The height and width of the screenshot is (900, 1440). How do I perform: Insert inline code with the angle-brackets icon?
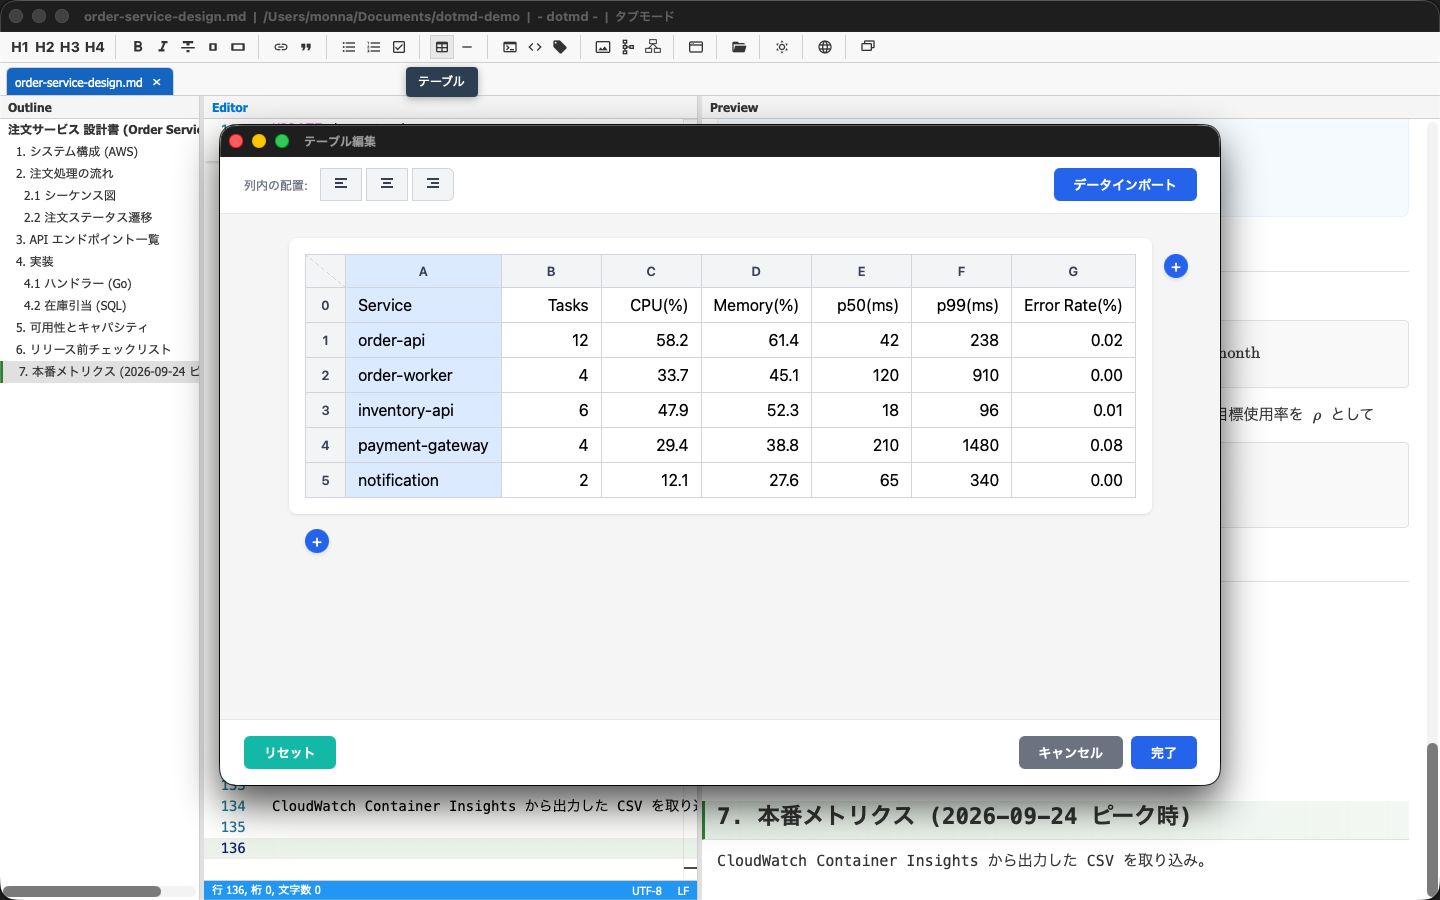tap(535, 47)
